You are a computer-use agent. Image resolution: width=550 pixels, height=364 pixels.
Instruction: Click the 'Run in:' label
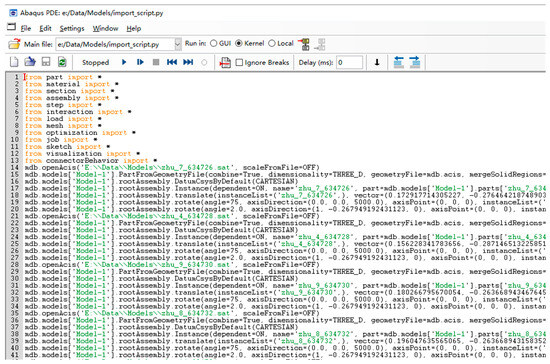click(195, 43)
